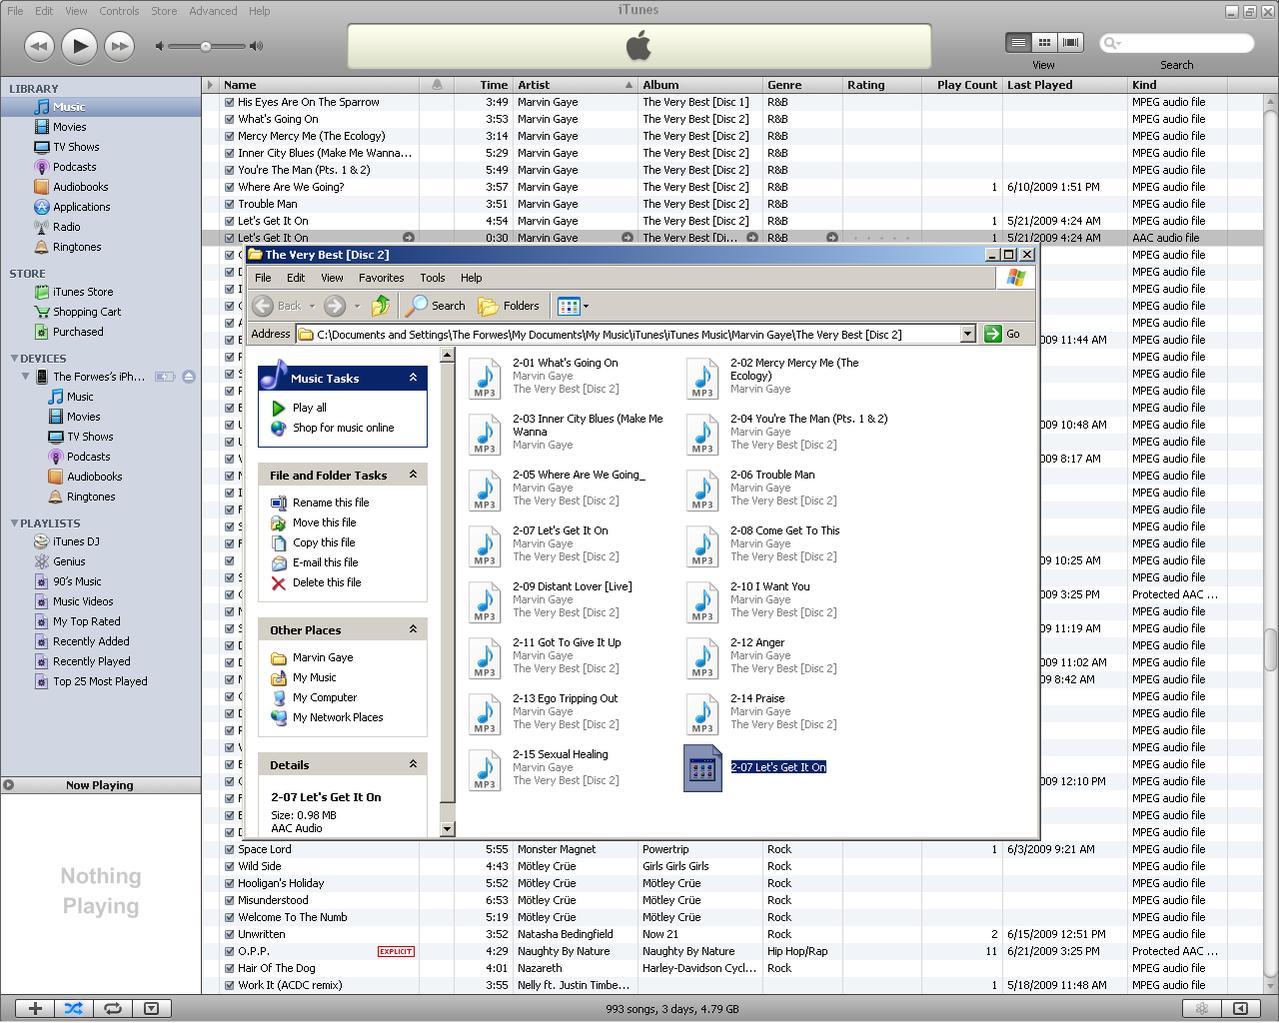Viewport: 1279px width, 1023px height.
Task: Collapse The Forwes's iPhone tree
Action: coord(26,377)
